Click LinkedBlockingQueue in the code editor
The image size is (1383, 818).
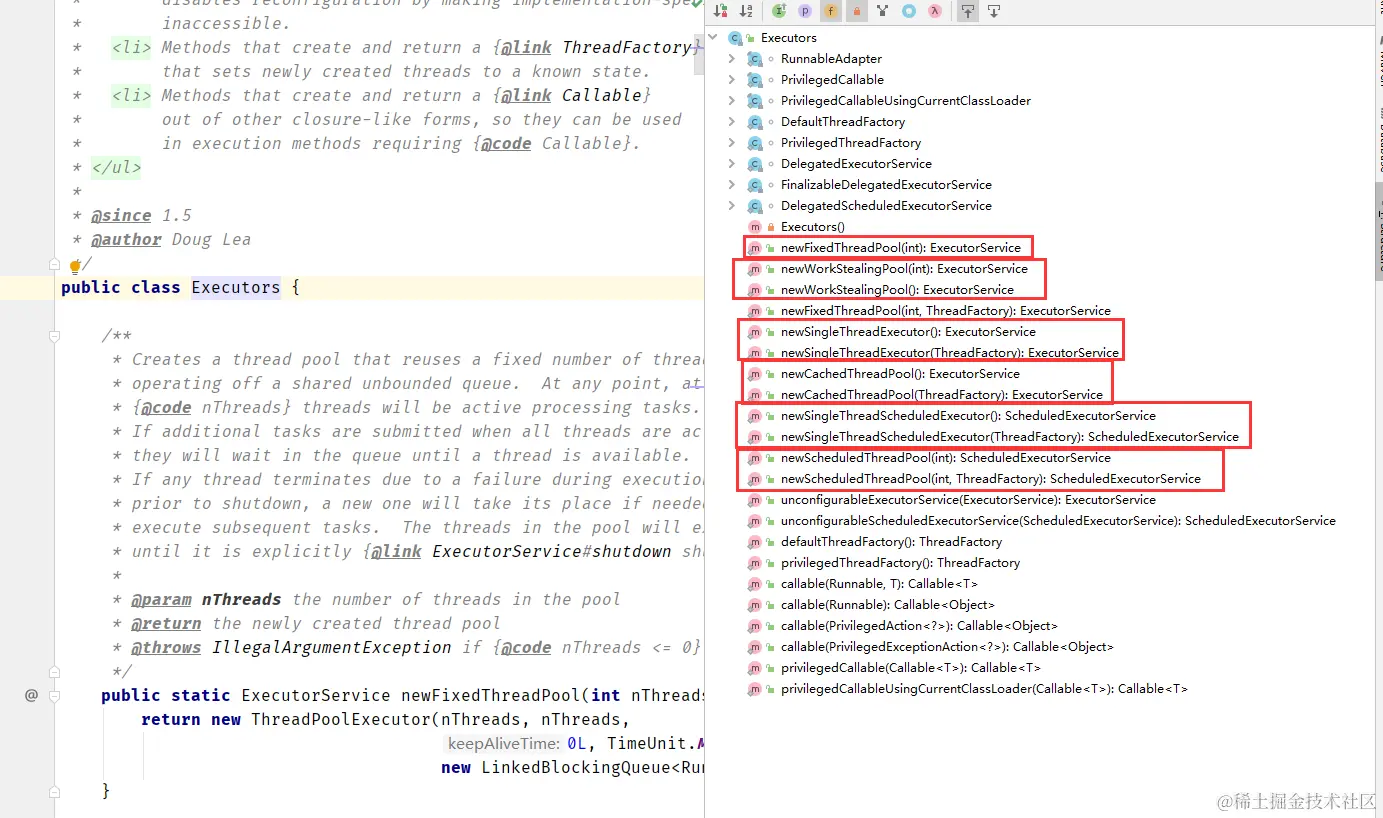574,767
